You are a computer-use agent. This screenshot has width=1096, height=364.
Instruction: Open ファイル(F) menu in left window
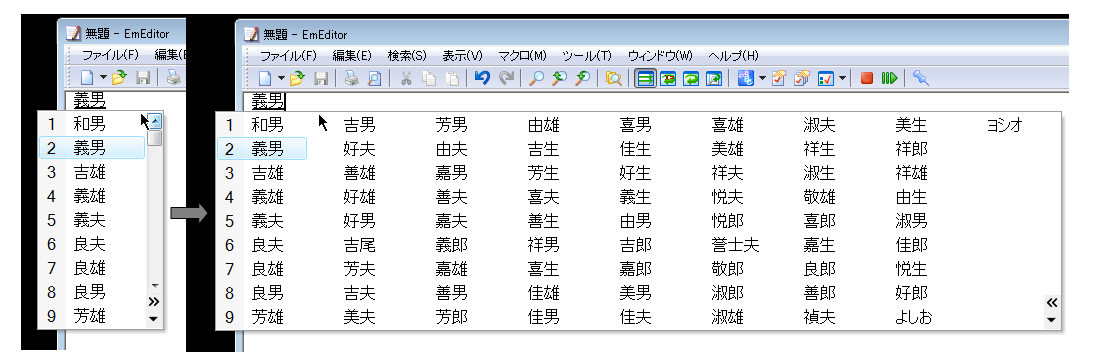[x=110, y=54]
